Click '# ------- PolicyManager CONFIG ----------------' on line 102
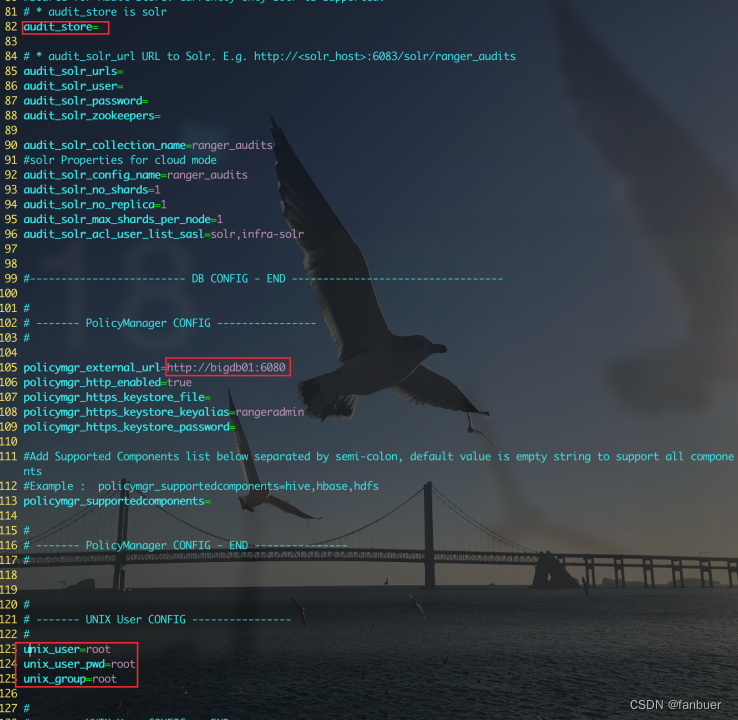738x720 pixels. (169, 323)
